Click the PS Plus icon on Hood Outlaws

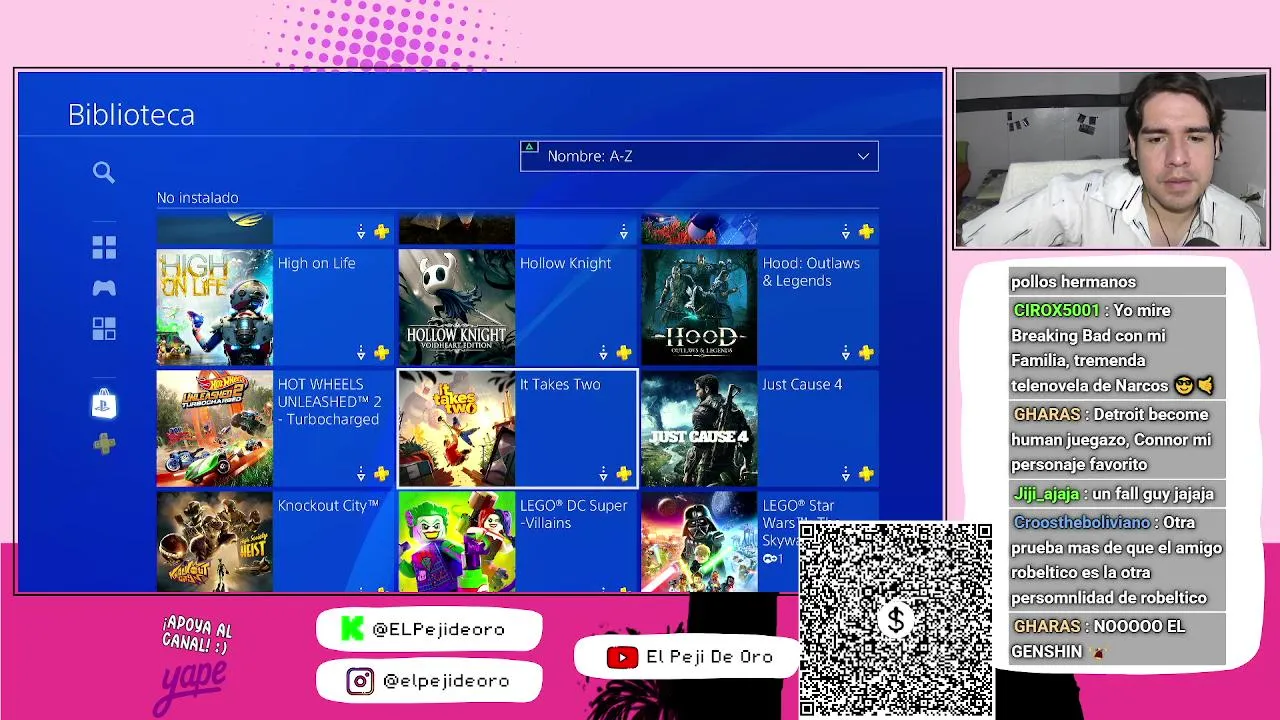[x=866, y=353]
